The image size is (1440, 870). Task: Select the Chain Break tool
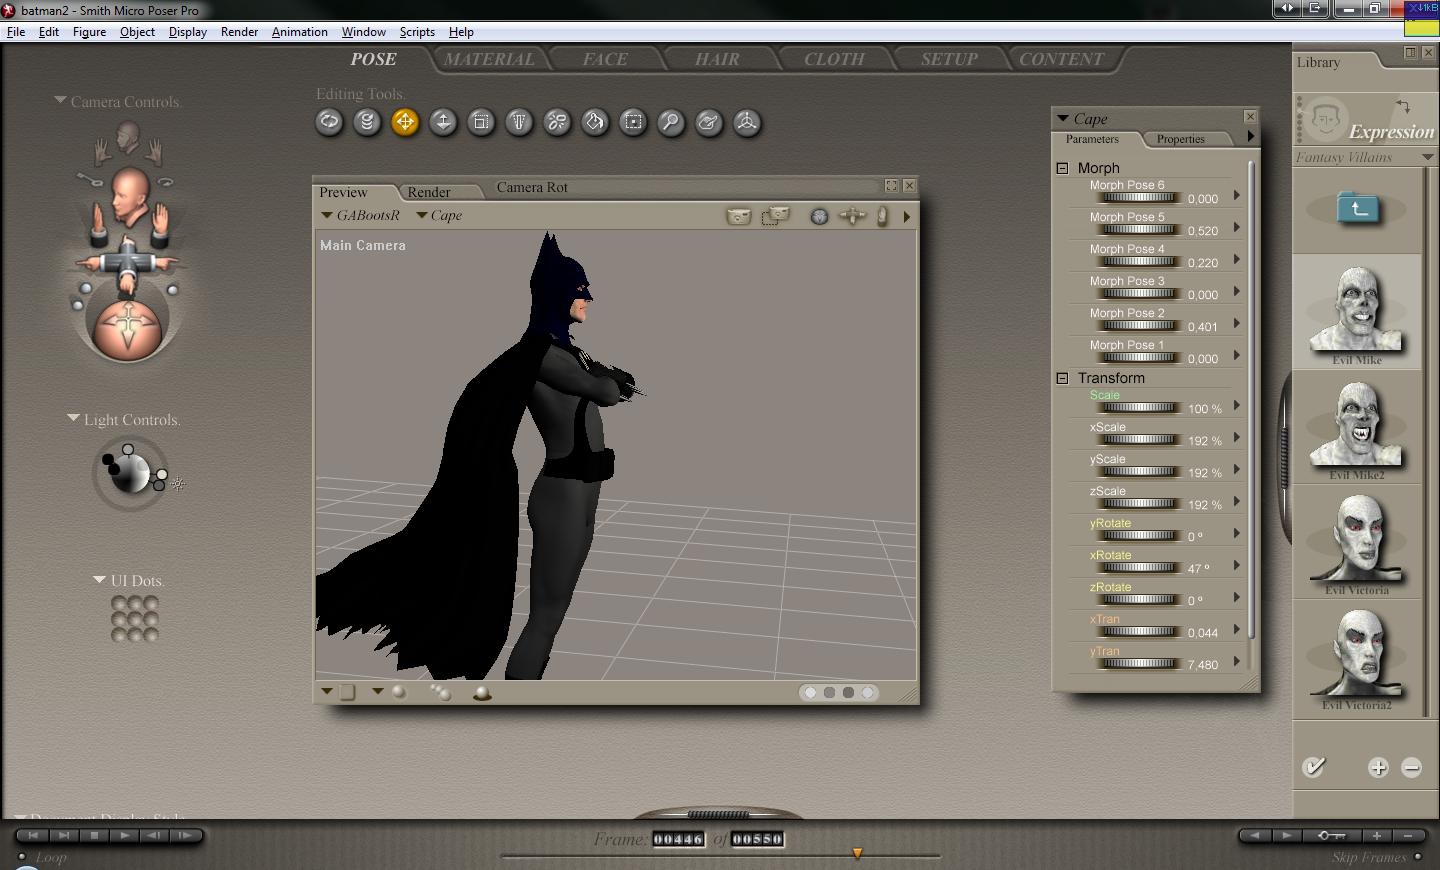point(557,122)
